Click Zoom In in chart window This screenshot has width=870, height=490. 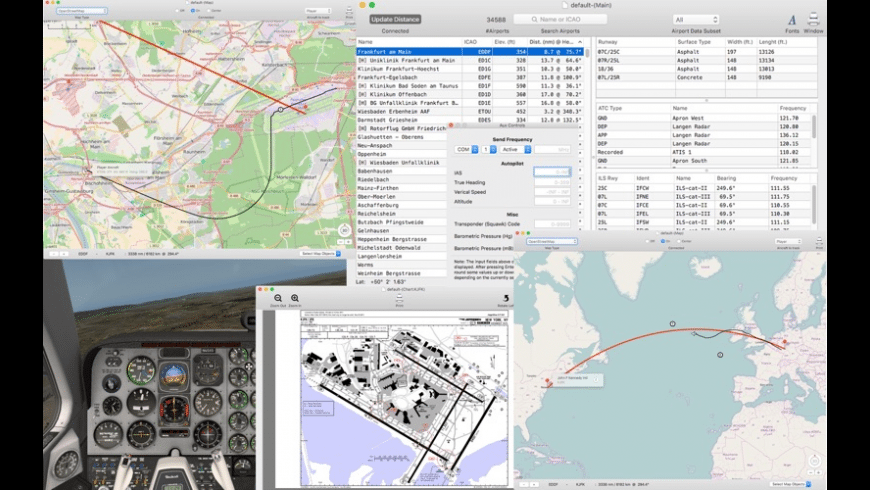click(295, 299)
